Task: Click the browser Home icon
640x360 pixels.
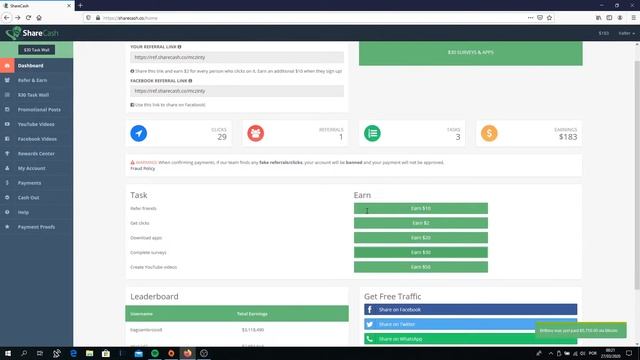Action: [39, 18]
